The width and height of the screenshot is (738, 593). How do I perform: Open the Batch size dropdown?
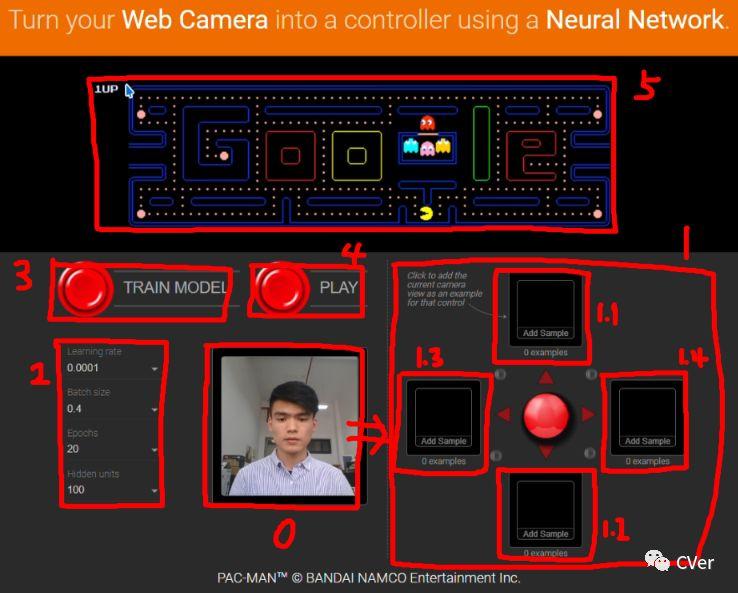click(112, 409)
